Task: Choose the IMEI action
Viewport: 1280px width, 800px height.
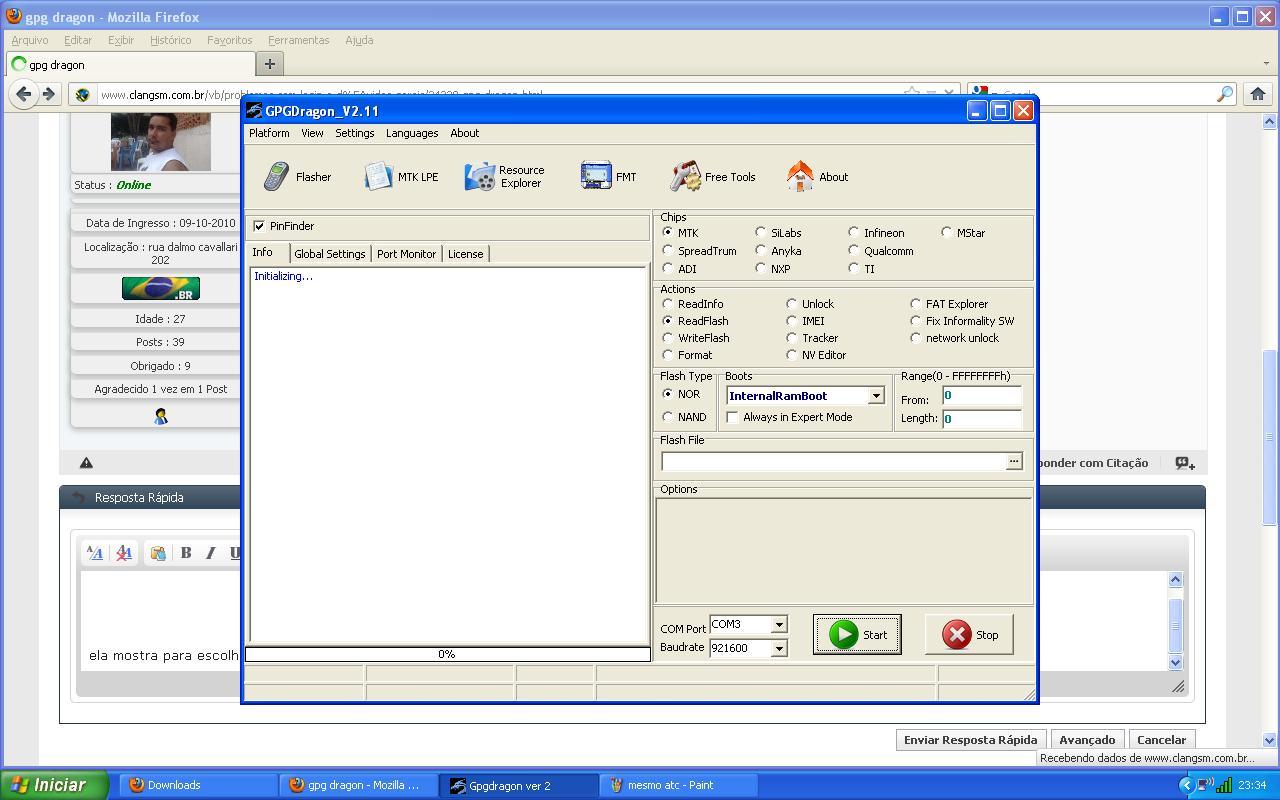Action: [792, 321]
